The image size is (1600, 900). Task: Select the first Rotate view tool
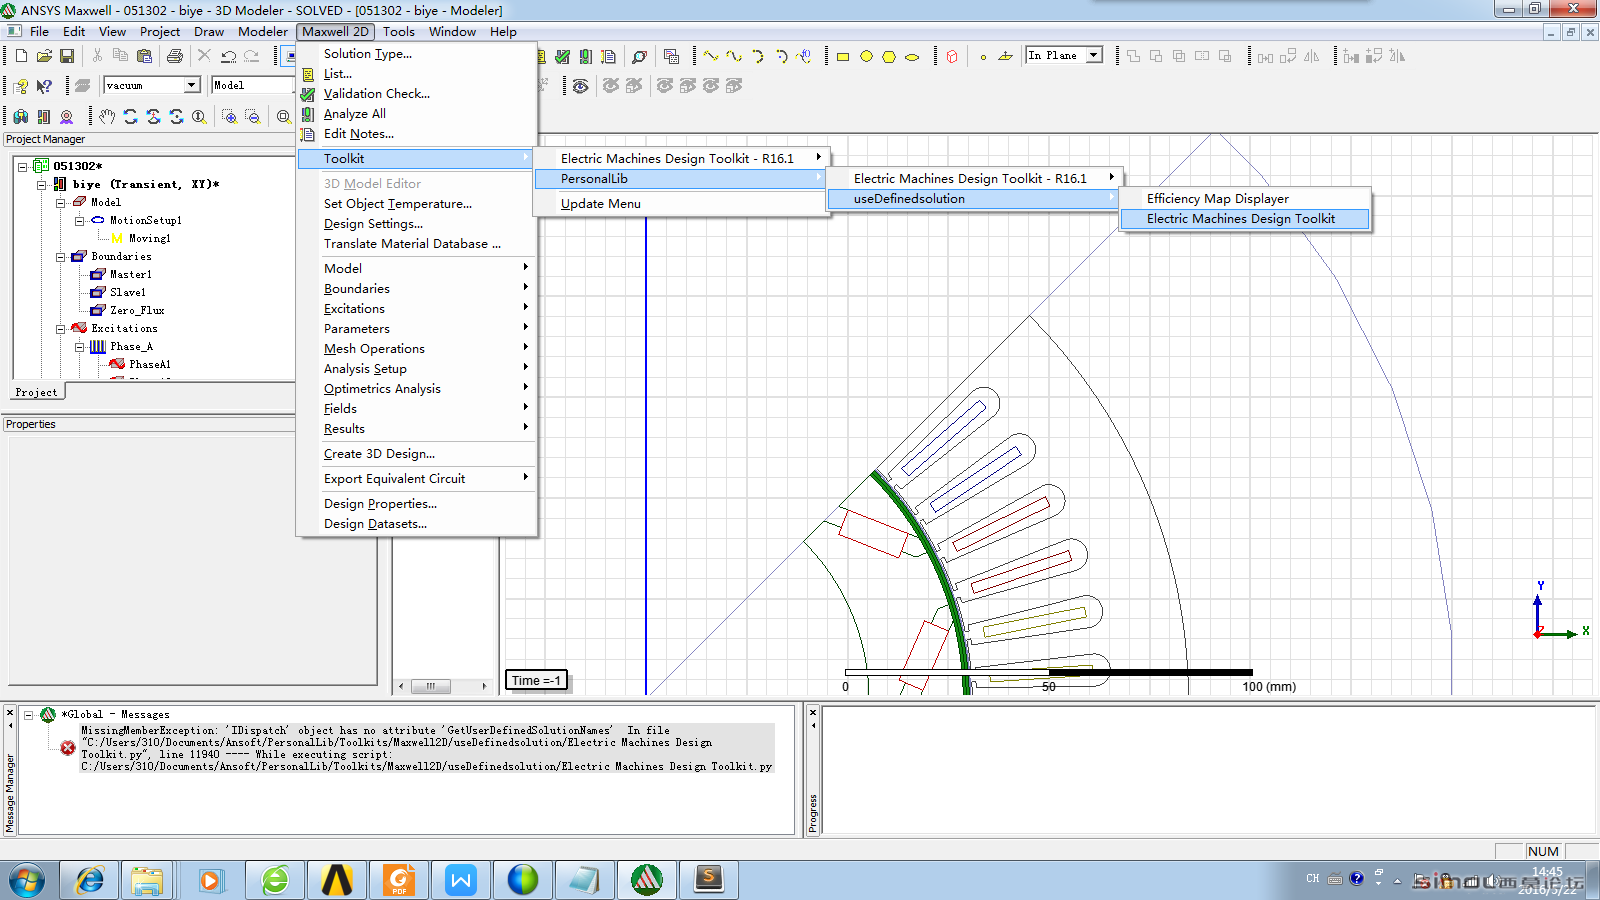(x=130, y=117)
